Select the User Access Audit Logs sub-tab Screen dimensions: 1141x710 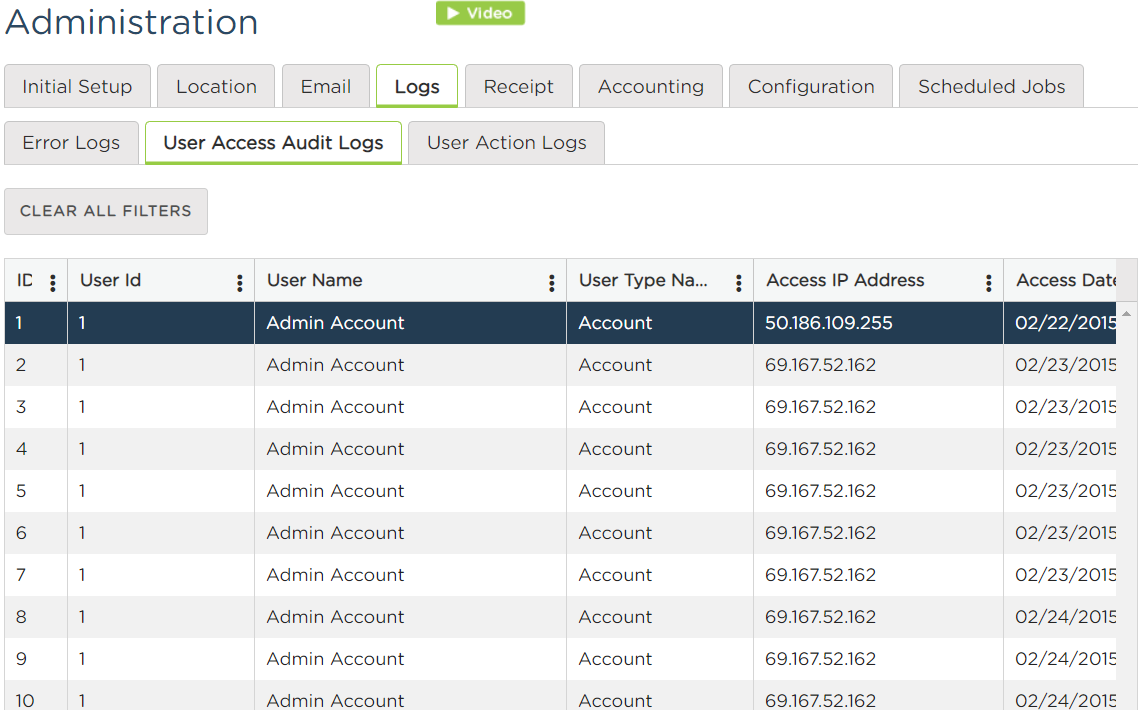pos(274,143)
